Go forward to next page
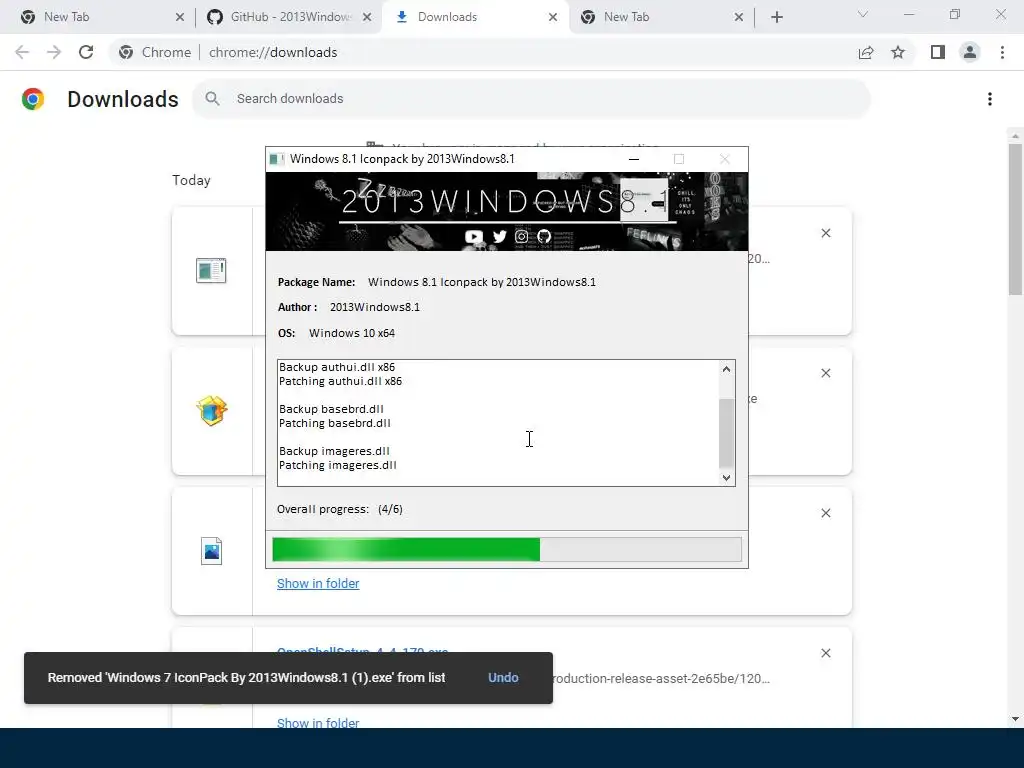 (54, 52)
